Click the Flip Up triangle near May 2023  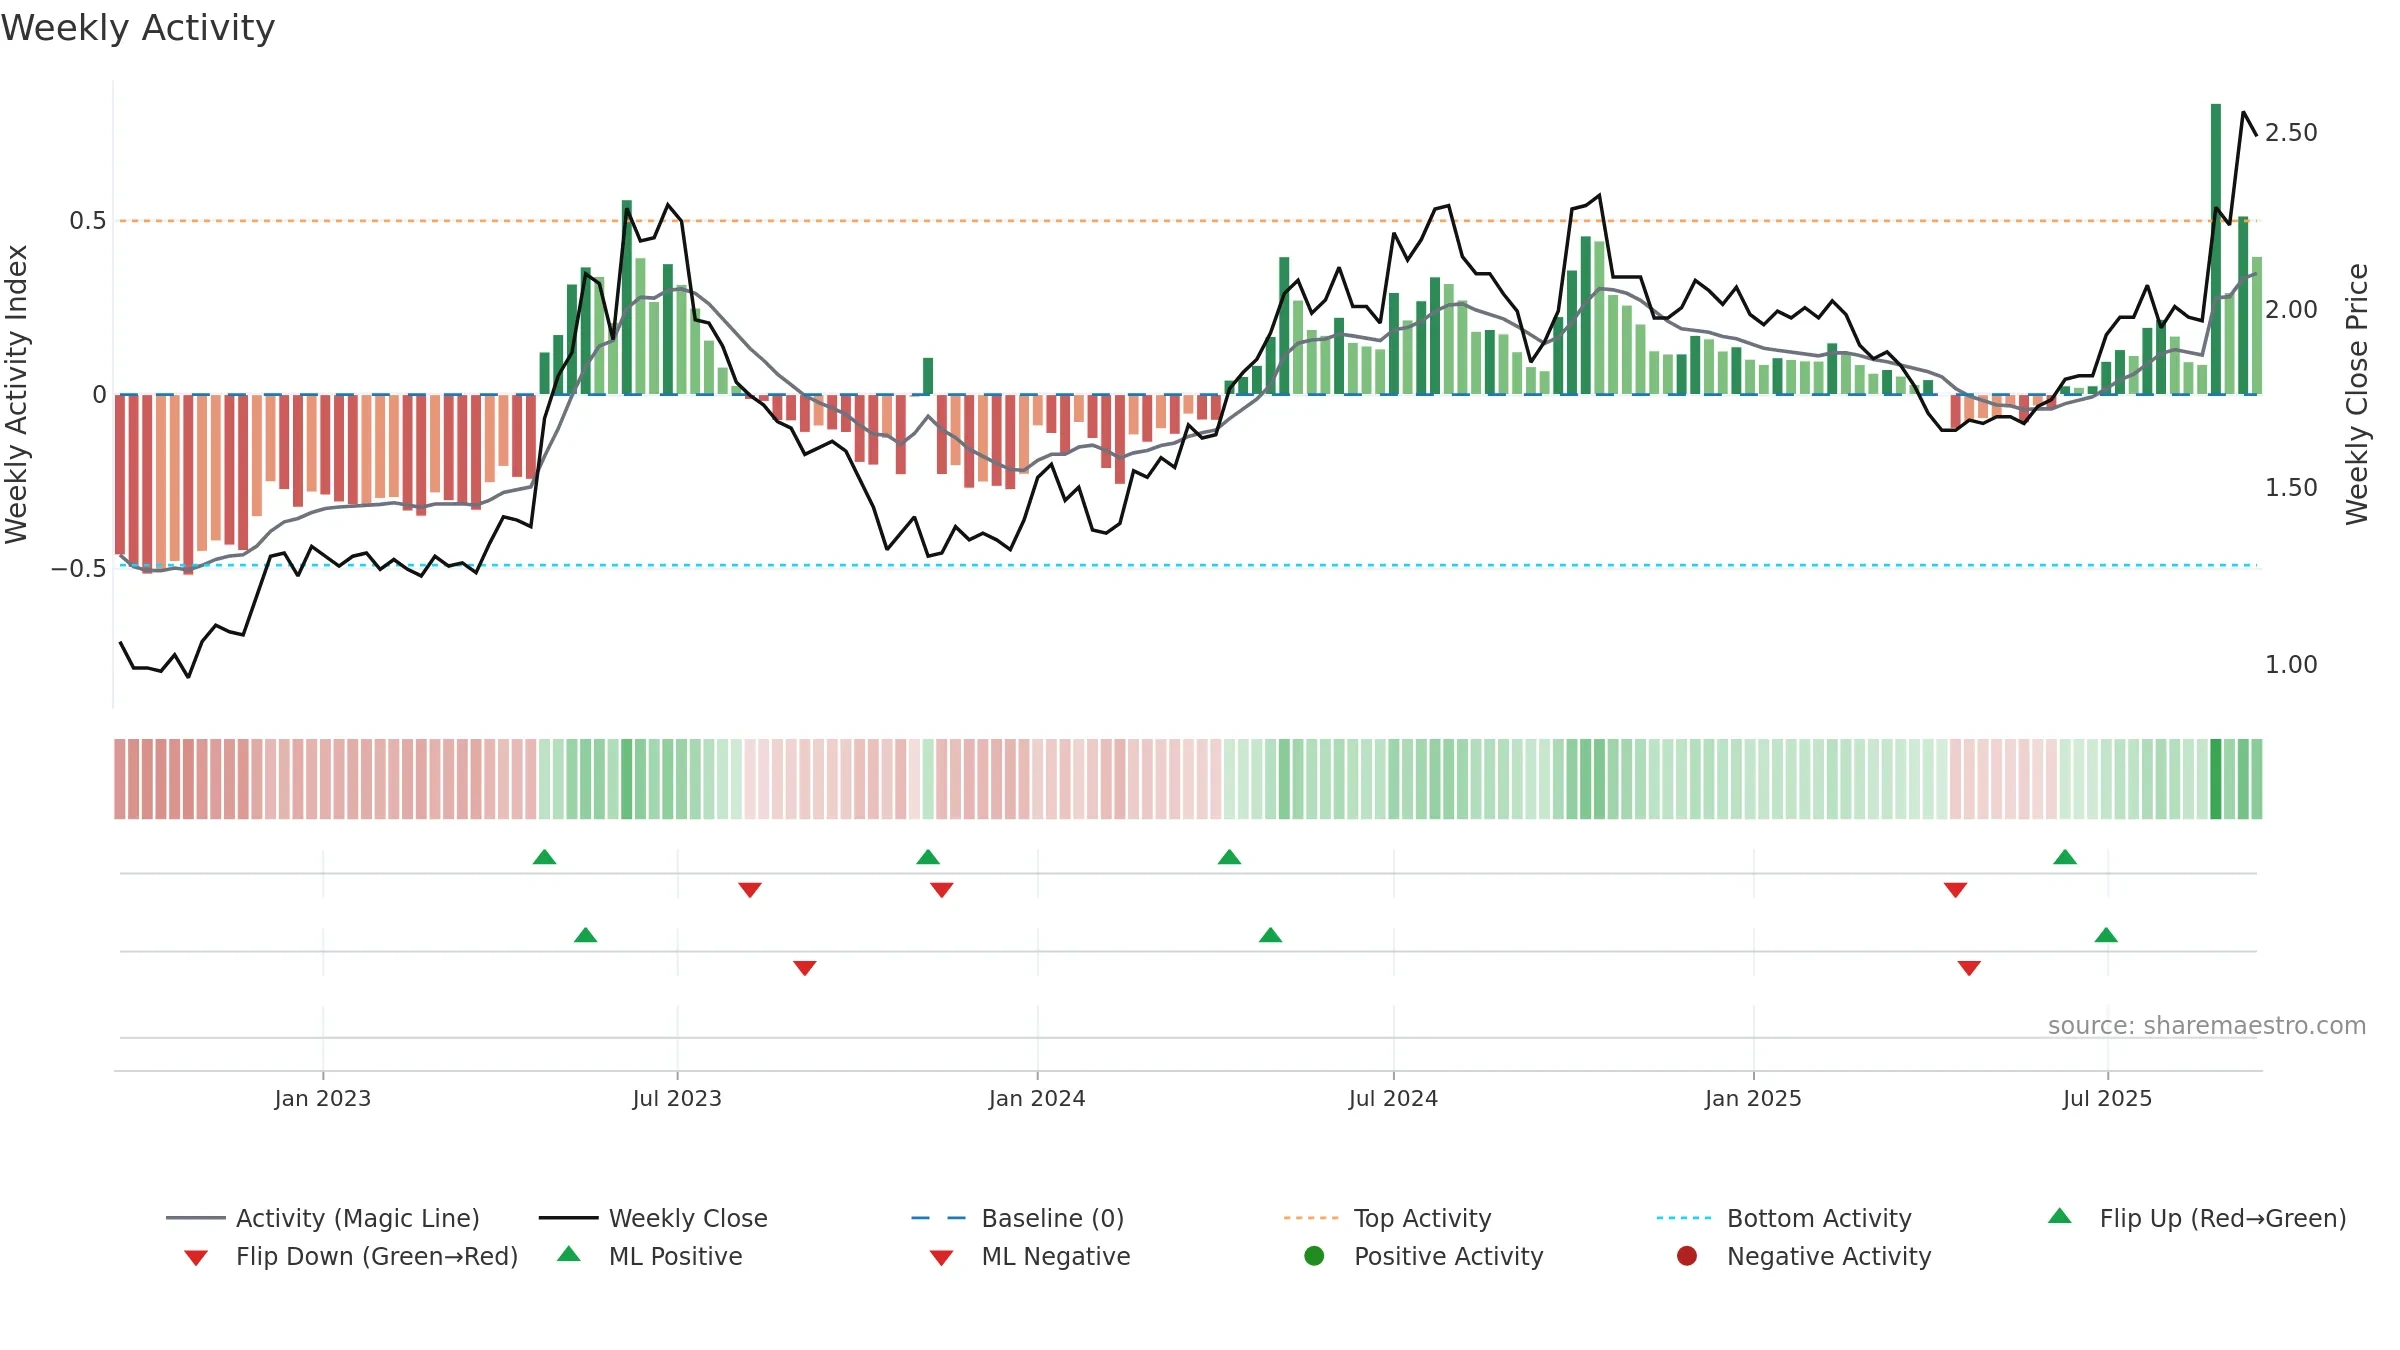point(544,857)
